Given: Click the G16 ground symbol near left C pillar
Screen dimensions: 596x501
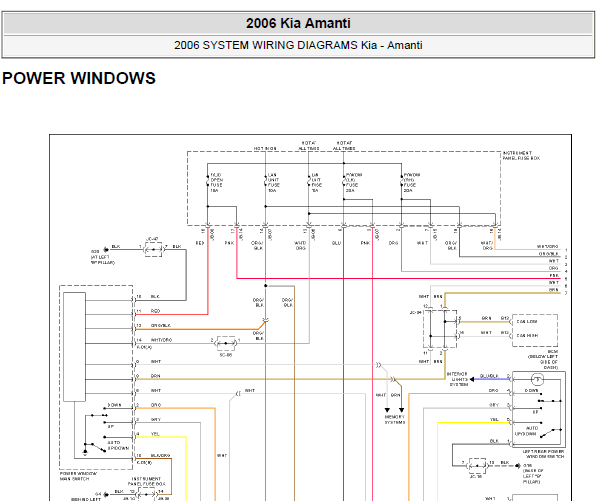Looking at the screenshot, I should (518, 466).
